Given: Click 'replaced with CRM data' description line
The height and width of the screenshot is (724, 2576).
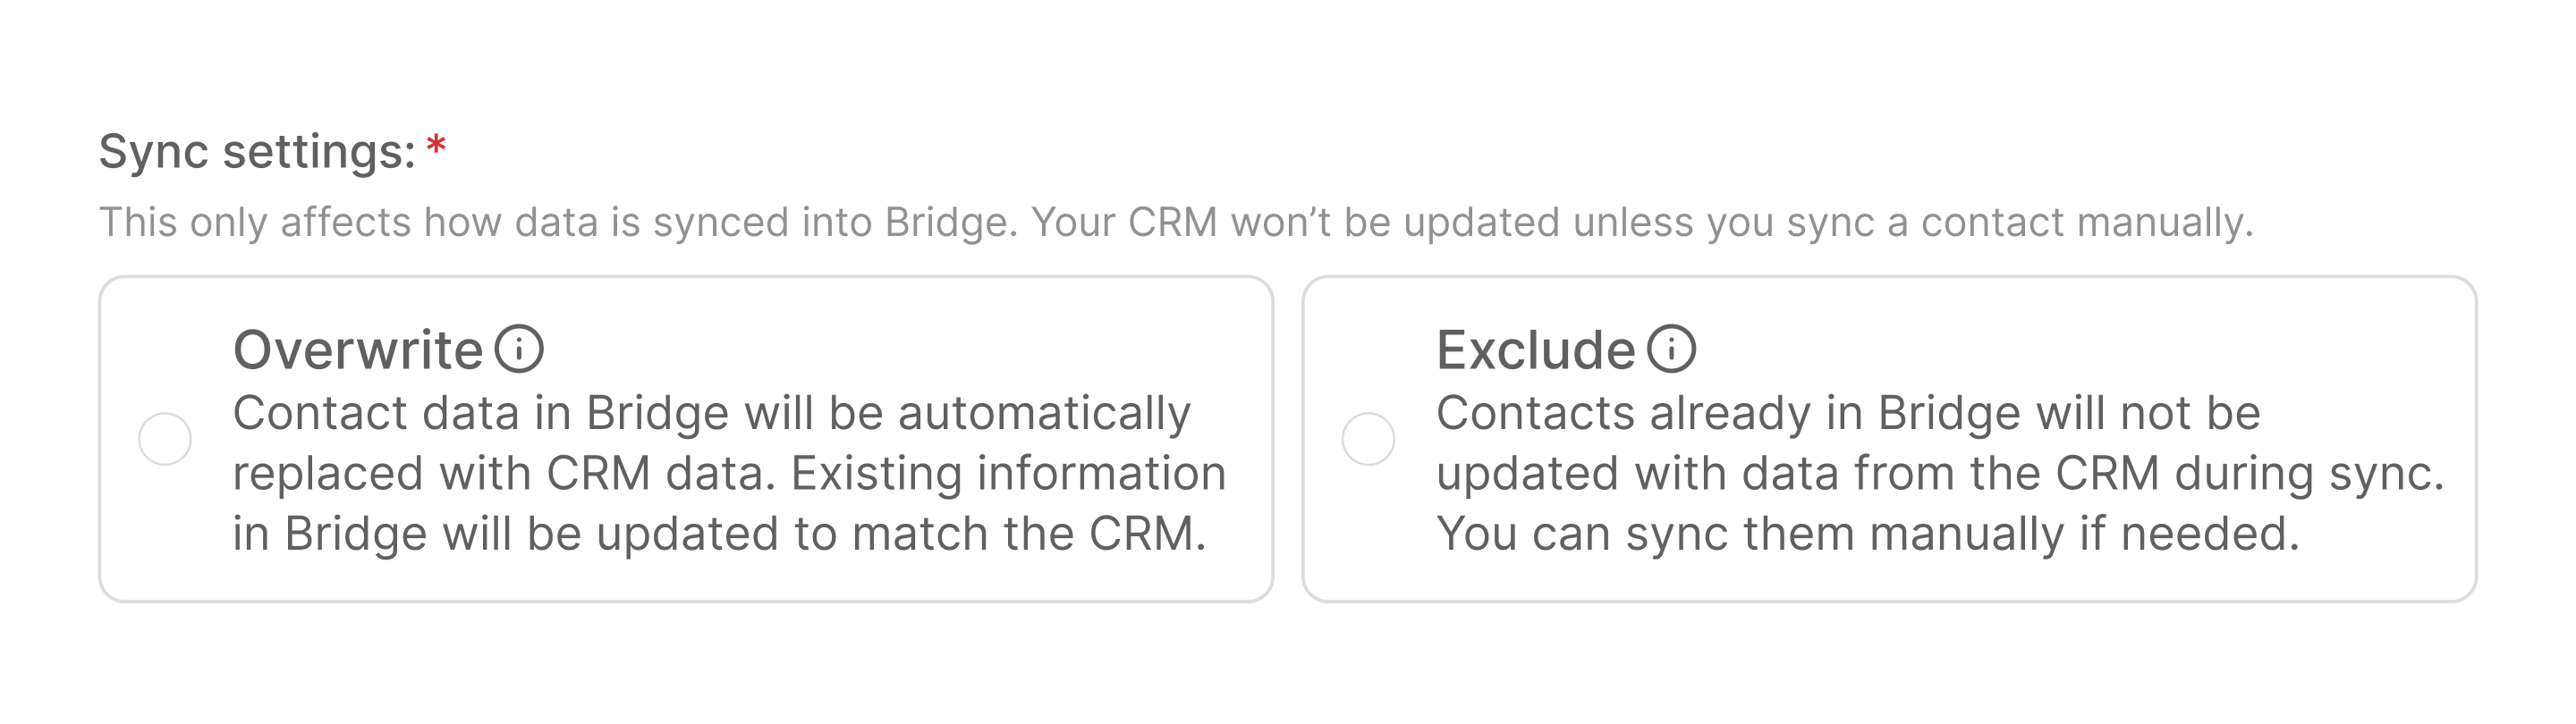Looking at the screenshot, I should [x=730, y=474].
